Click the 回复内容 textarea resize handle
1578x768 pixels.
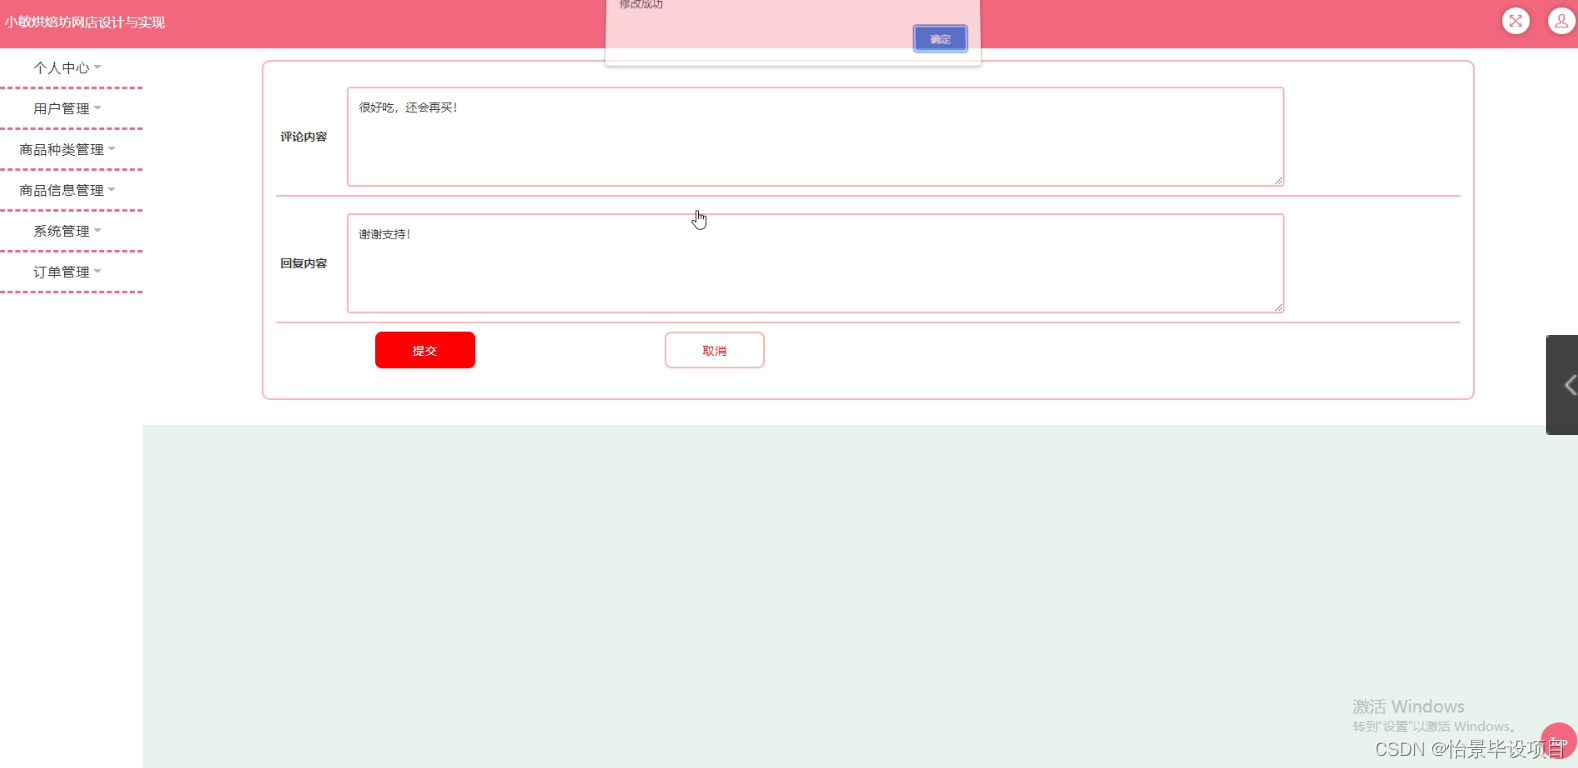1278,307
